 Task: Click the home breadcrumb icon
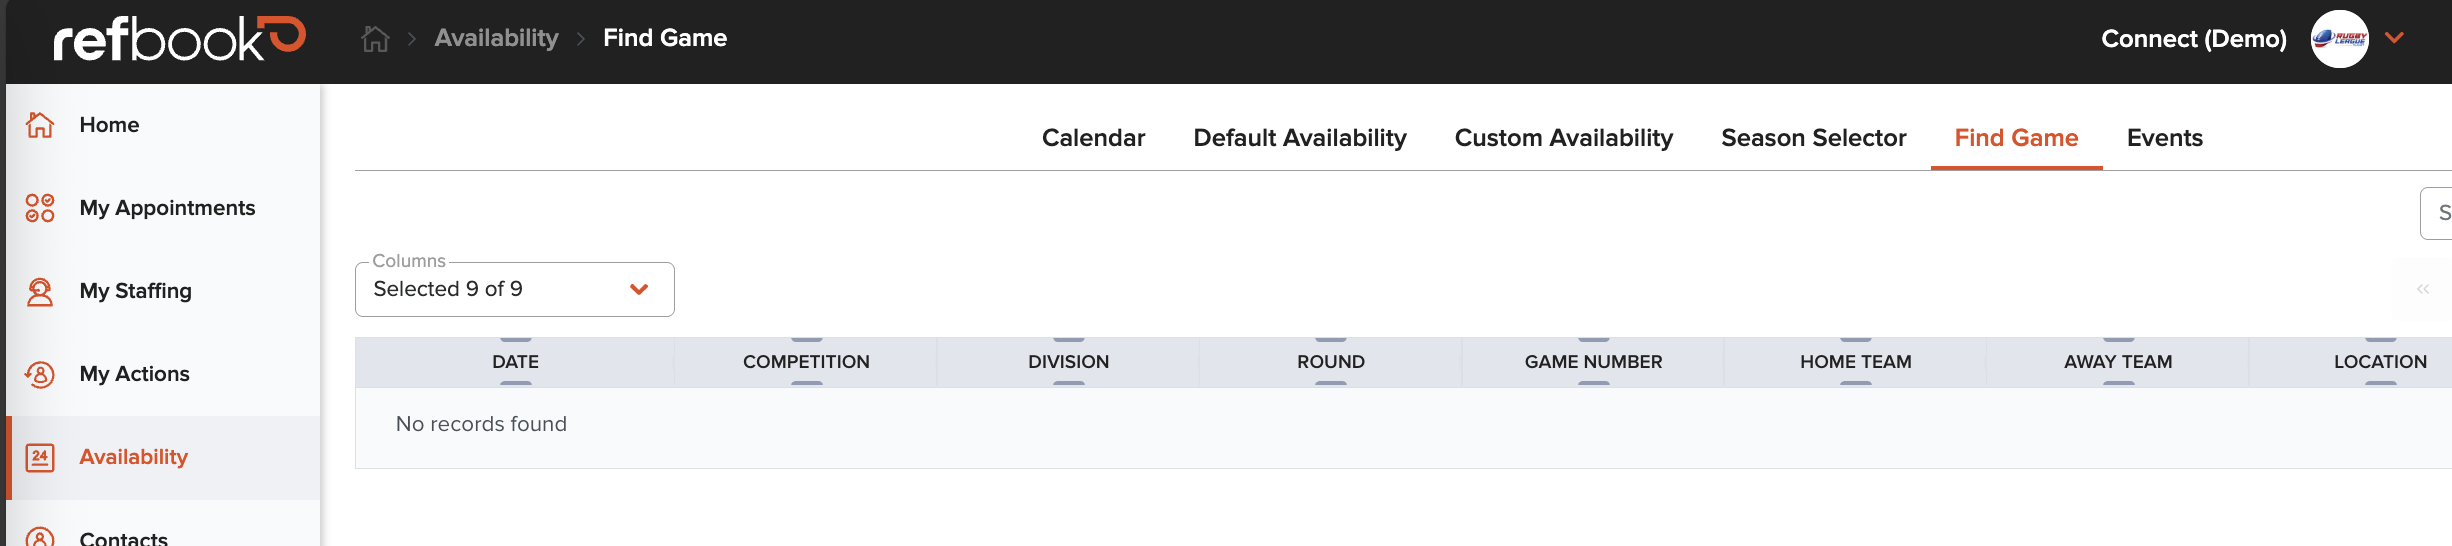375,39
